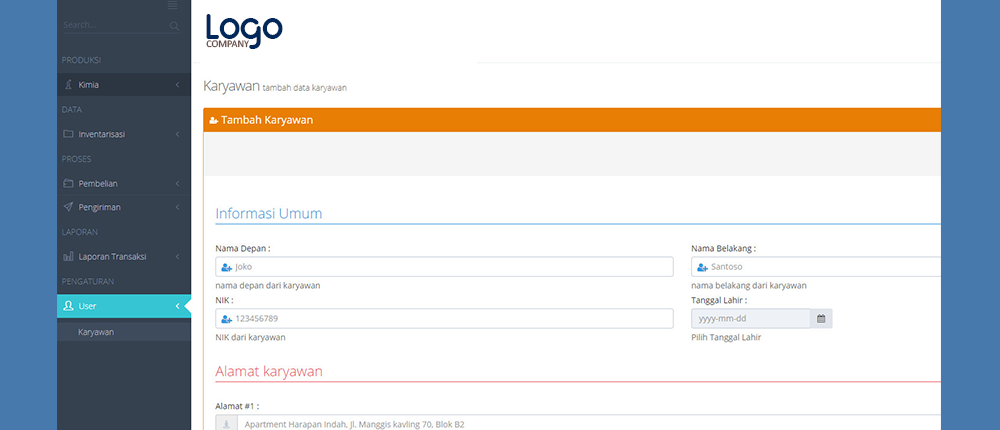Expand the Laporan Transaksi chevron
1000x430 pixels.
(x=177, y=257)
